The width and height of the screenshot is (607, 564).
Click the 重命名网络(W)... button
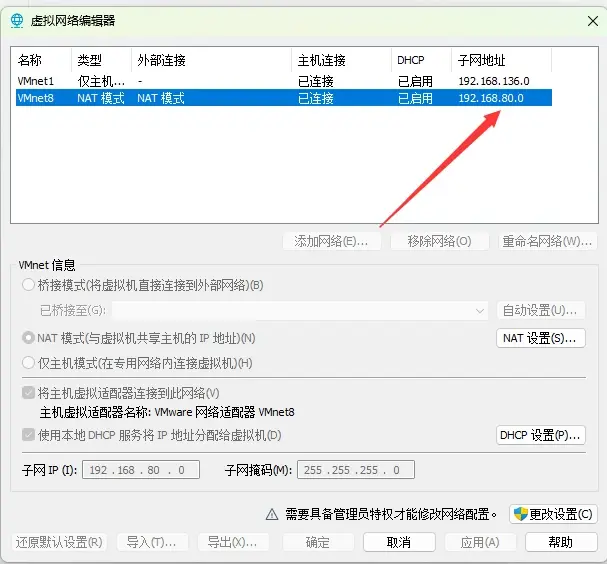click(x=547, y=241)
